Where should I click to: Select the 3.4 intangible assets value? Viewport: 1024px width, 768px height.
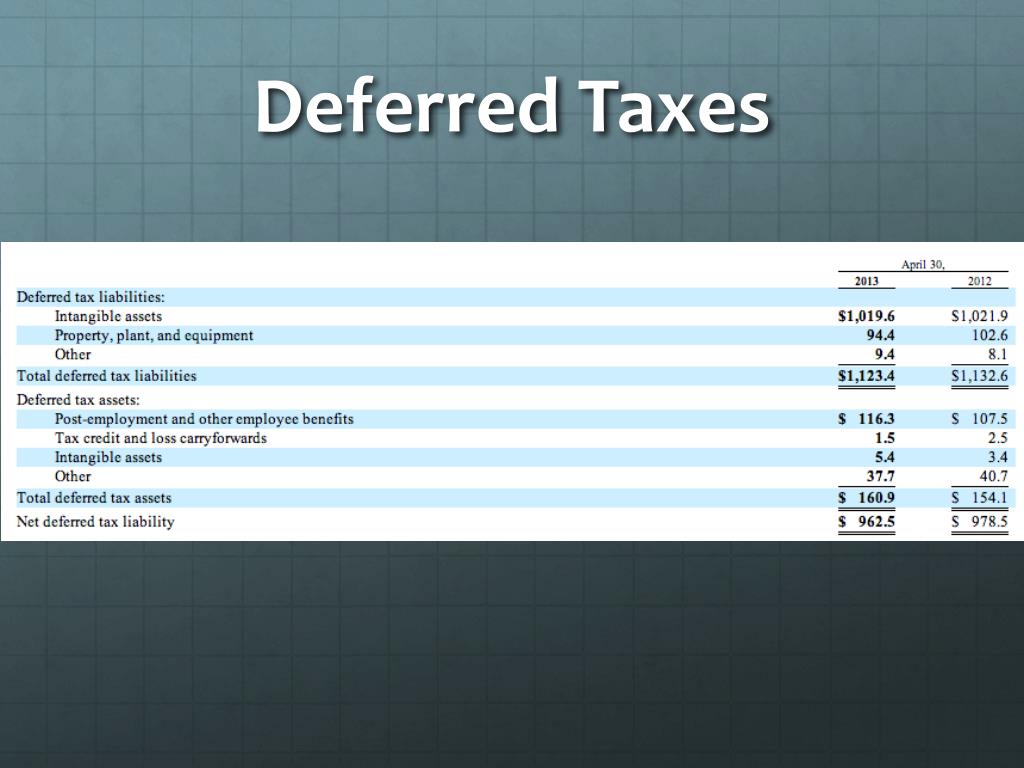[x=998, y=457]
